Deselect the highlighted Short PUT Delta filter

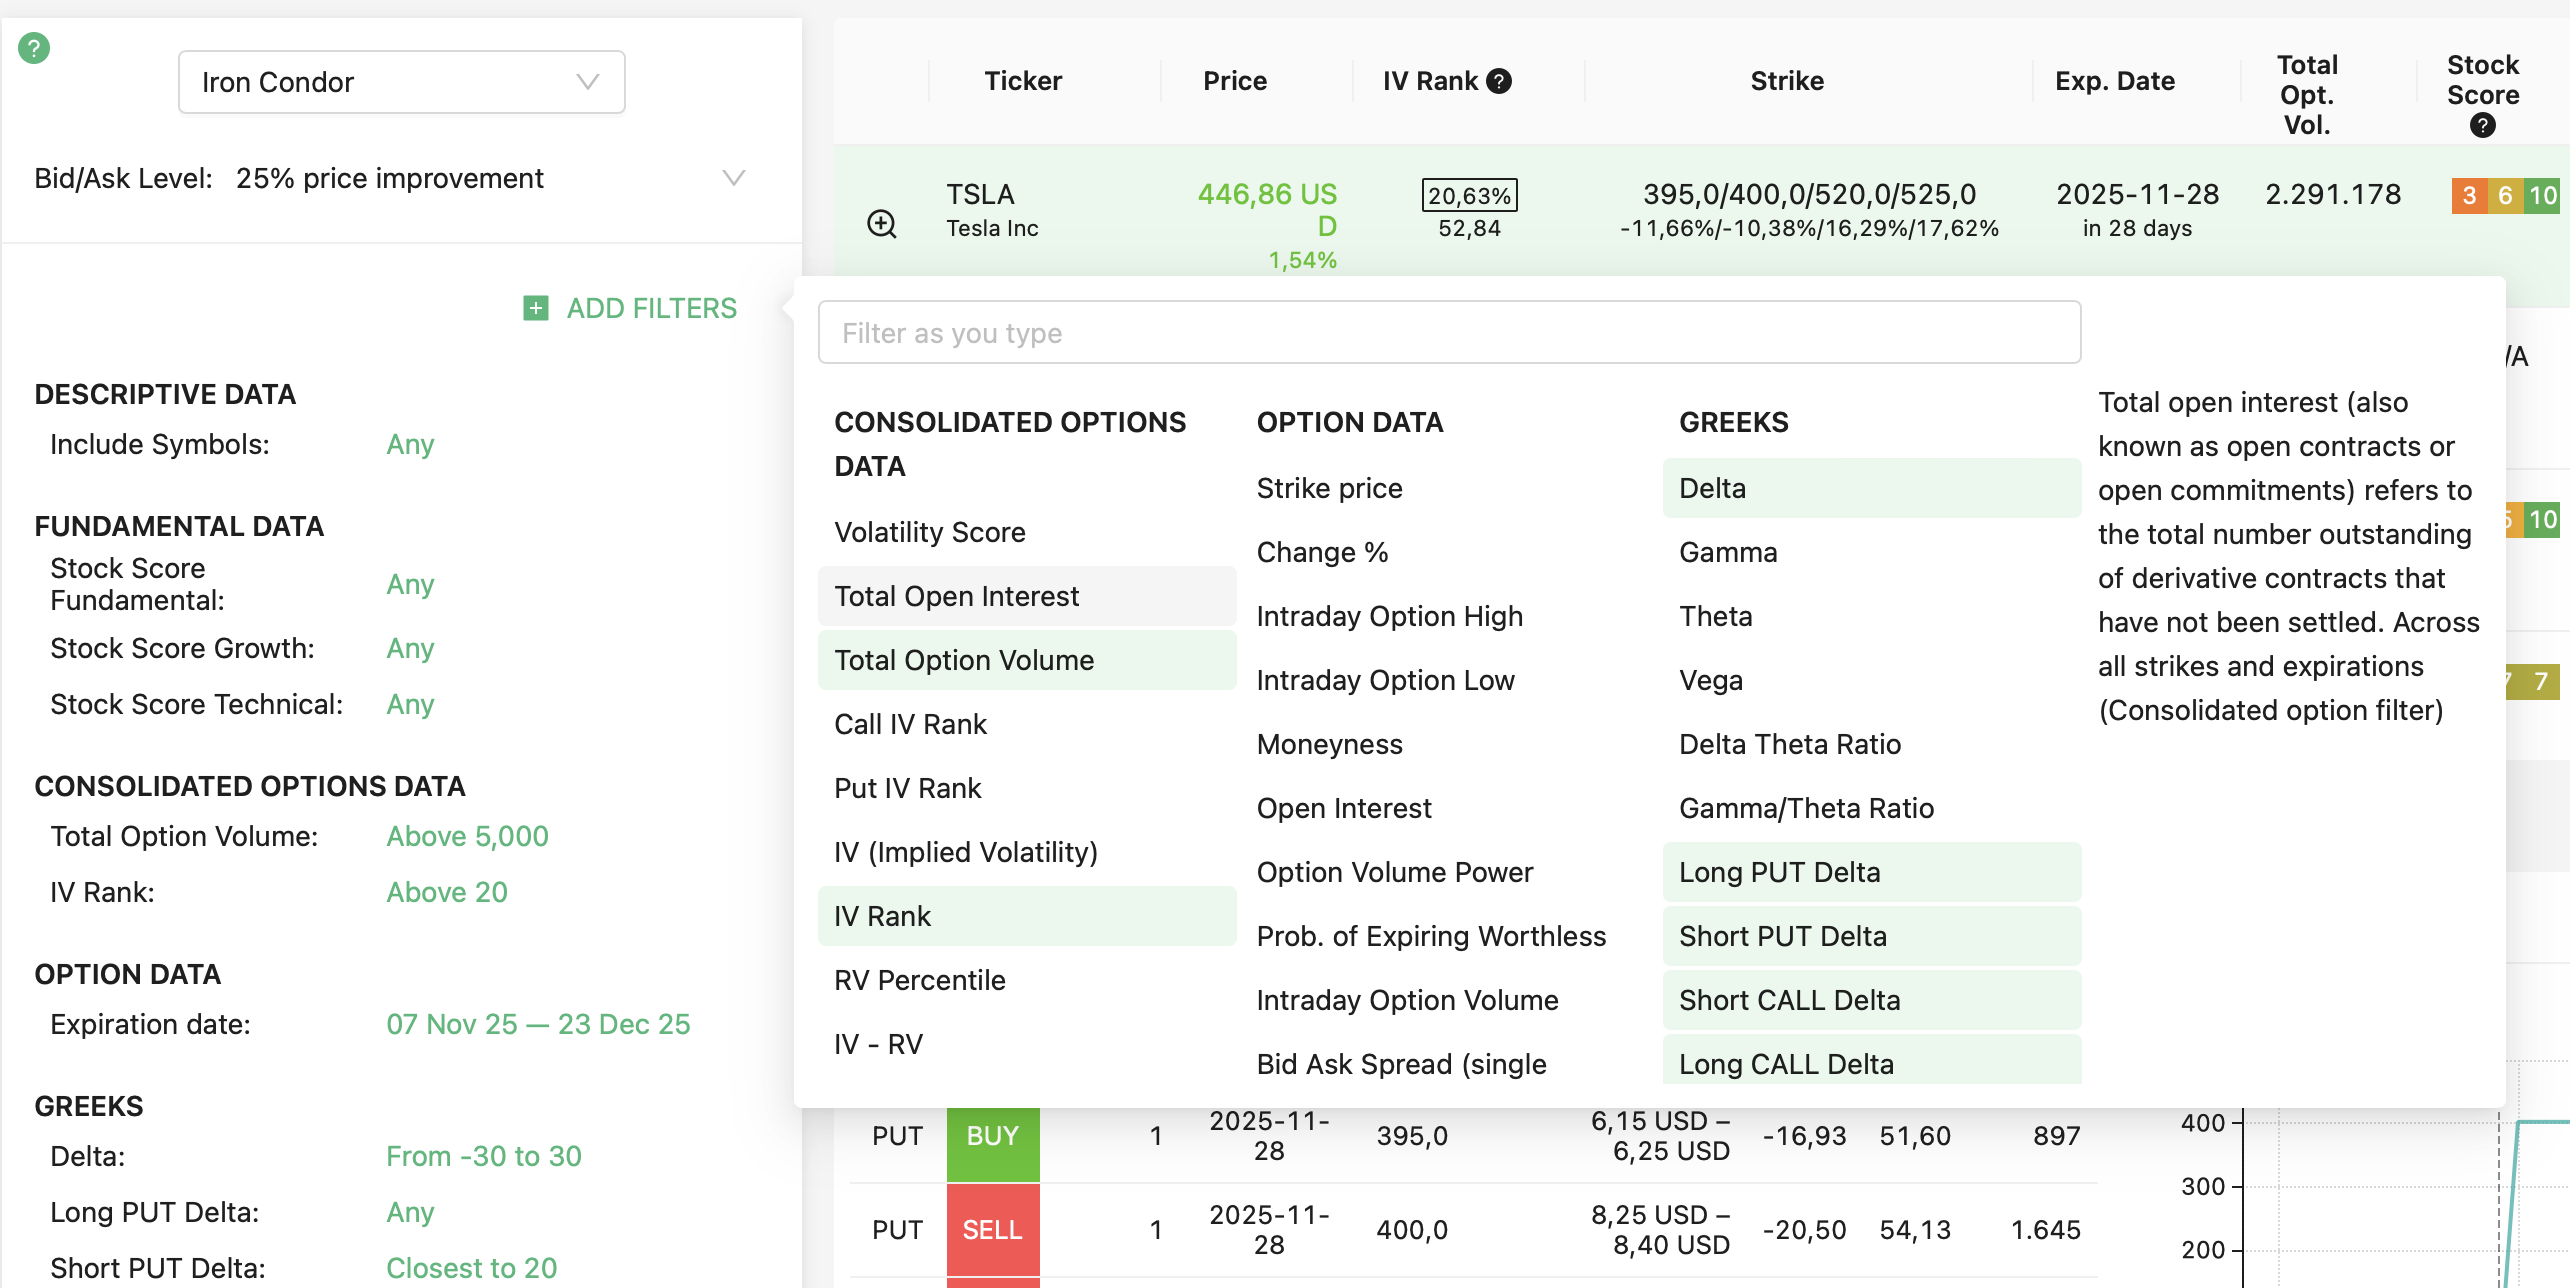tap(1782, 936)
